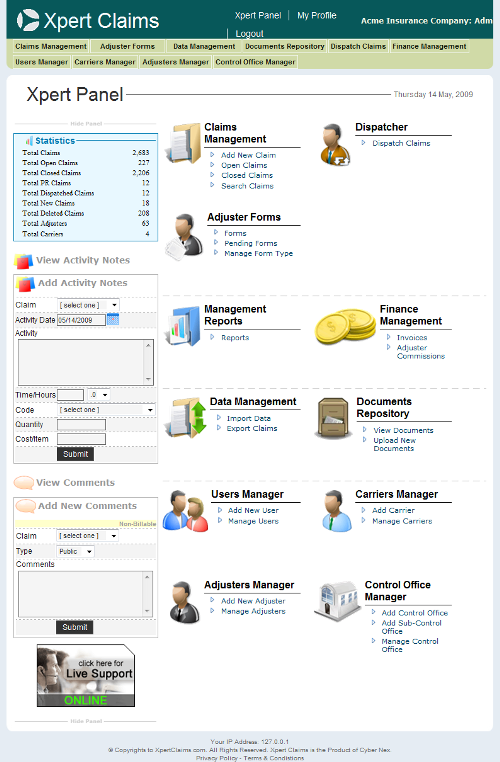Screen dimensions: 500x762
Task: Click the Data Management arrows folder icon
Action: 186,418
